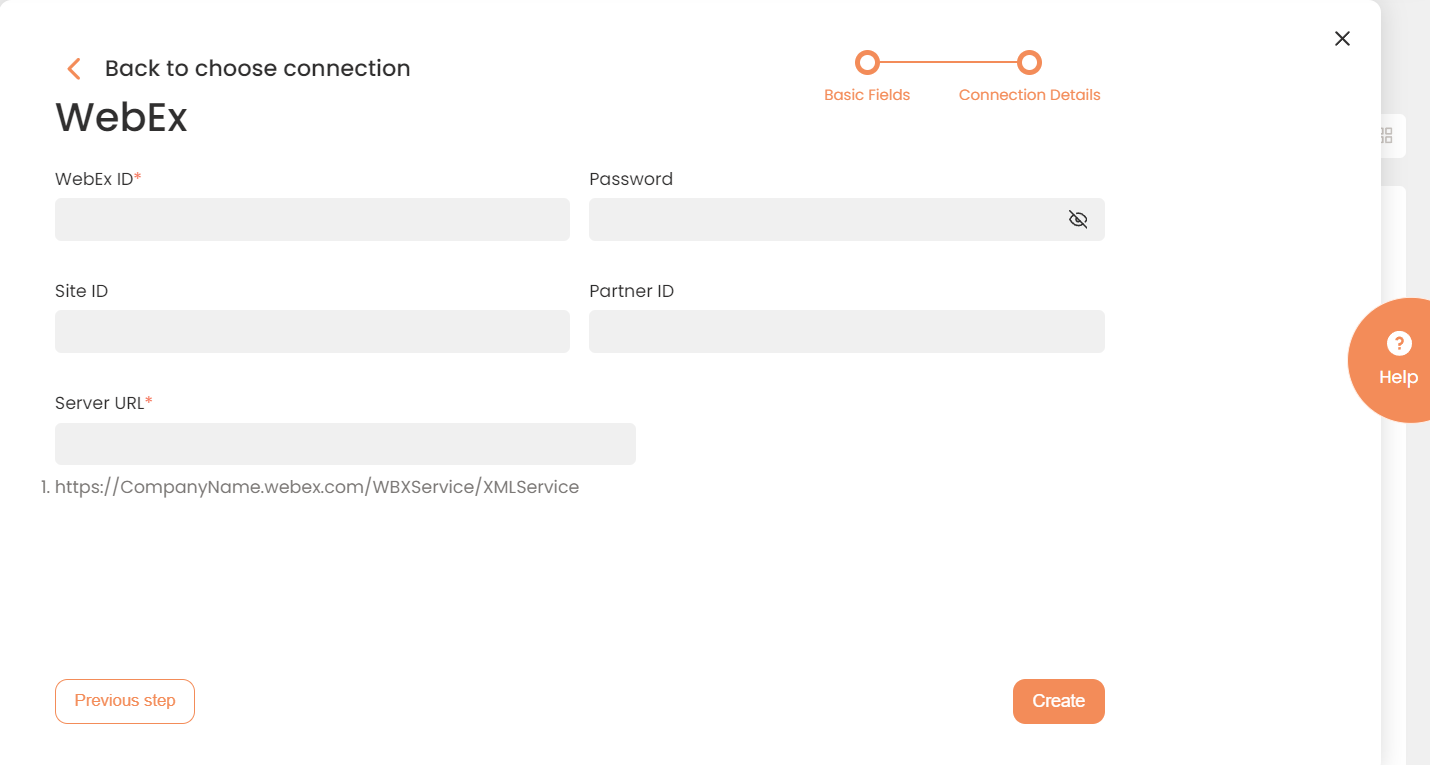Focus the Site ID input field
The image size is (1430, 765).
click(x=312, y=331)
